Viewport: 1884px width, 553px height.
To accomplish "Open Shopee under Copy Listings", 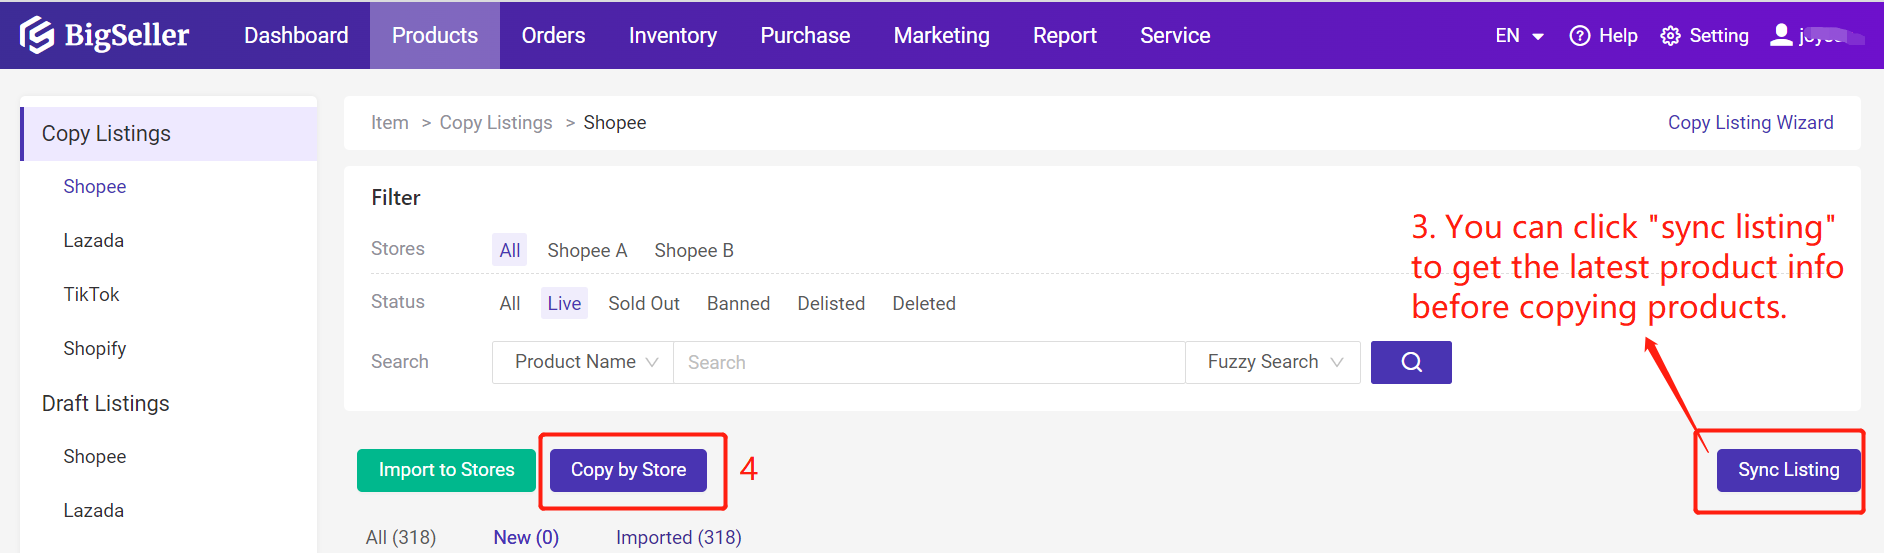I will [95, 187].
